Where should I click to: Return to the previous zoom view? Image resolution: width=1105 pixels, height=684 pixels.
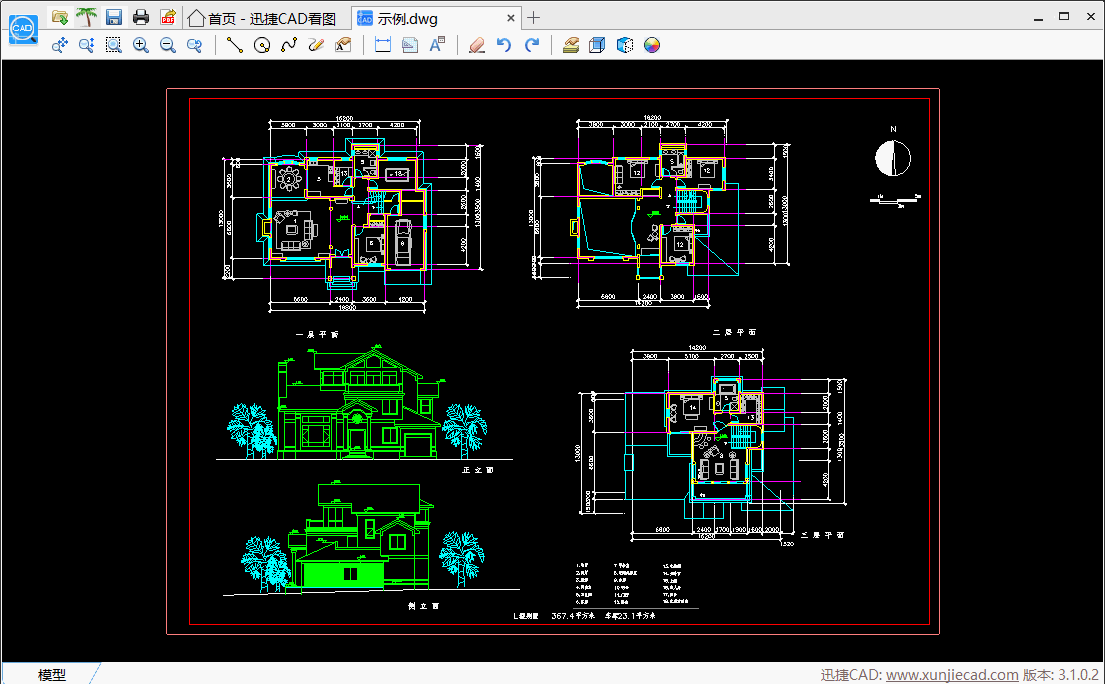pos(195,45)
